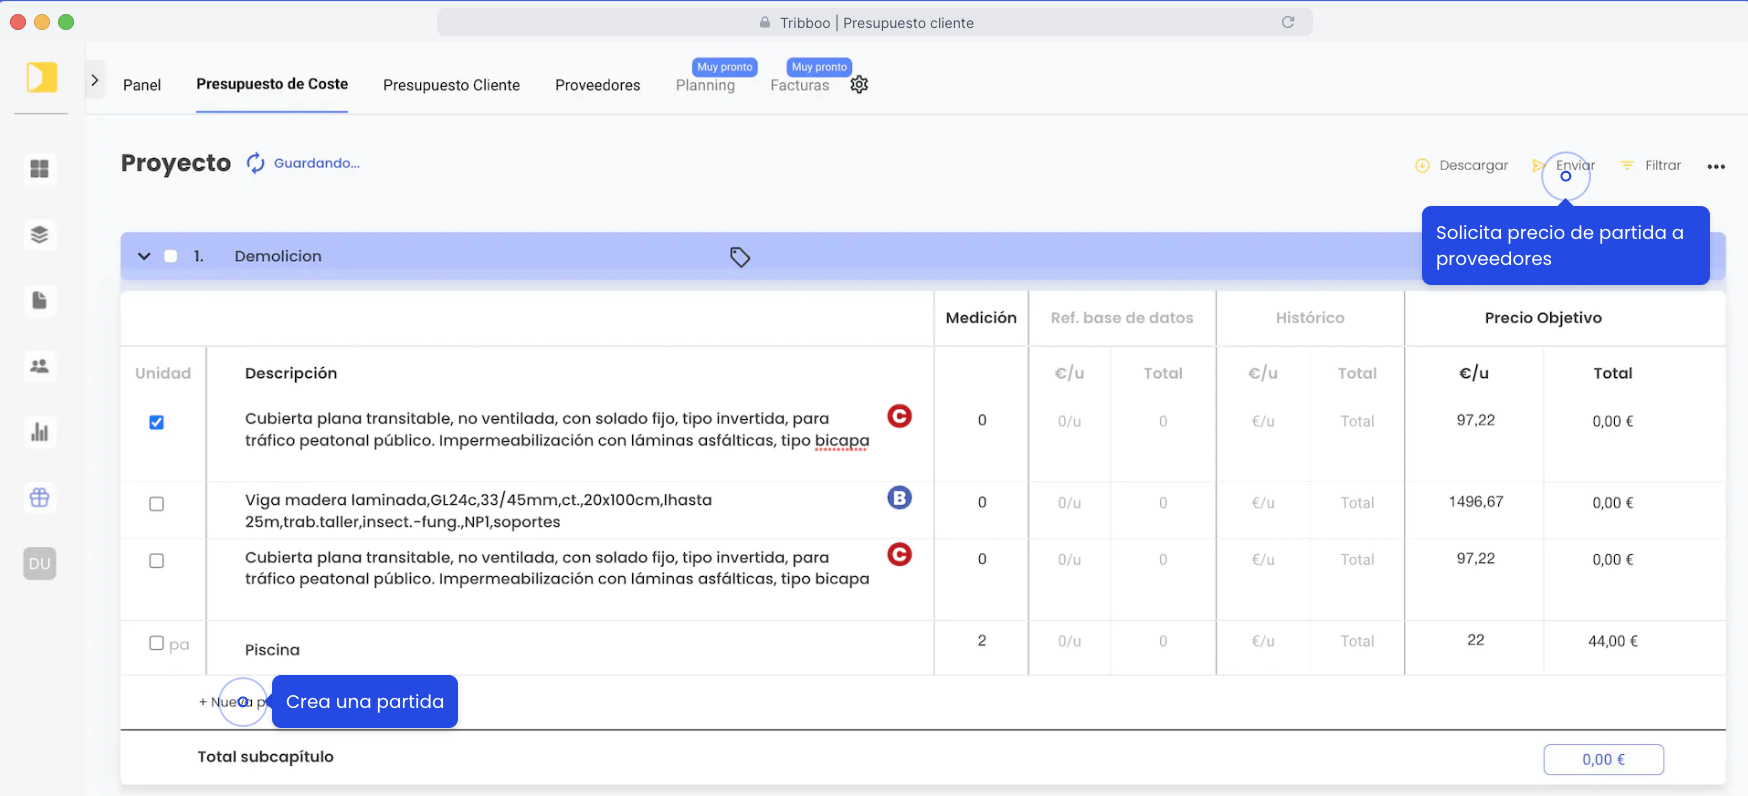
Task: Click the Tribboo address bar
Action: click(875, 22)
